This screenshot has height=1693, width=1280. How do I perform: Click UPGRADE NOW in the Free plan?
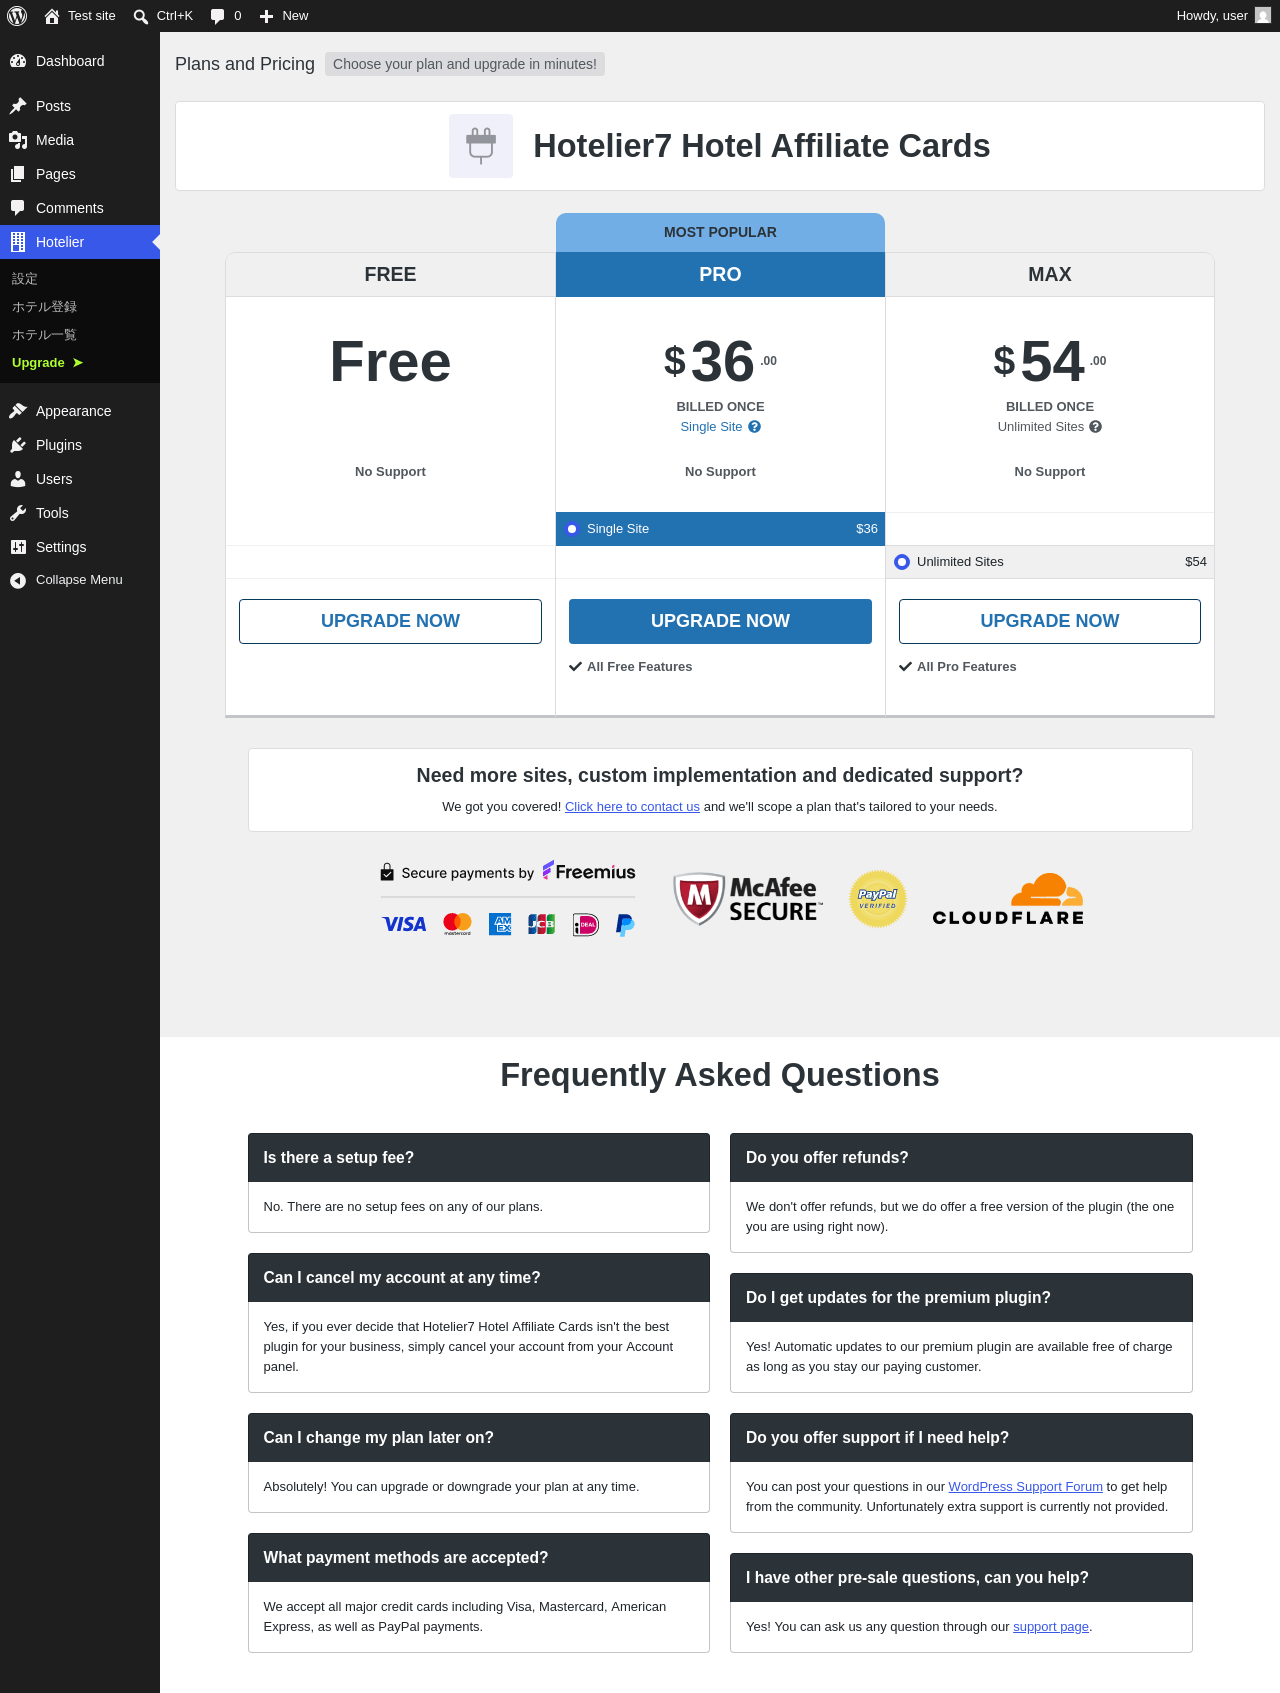click(390, 621)
